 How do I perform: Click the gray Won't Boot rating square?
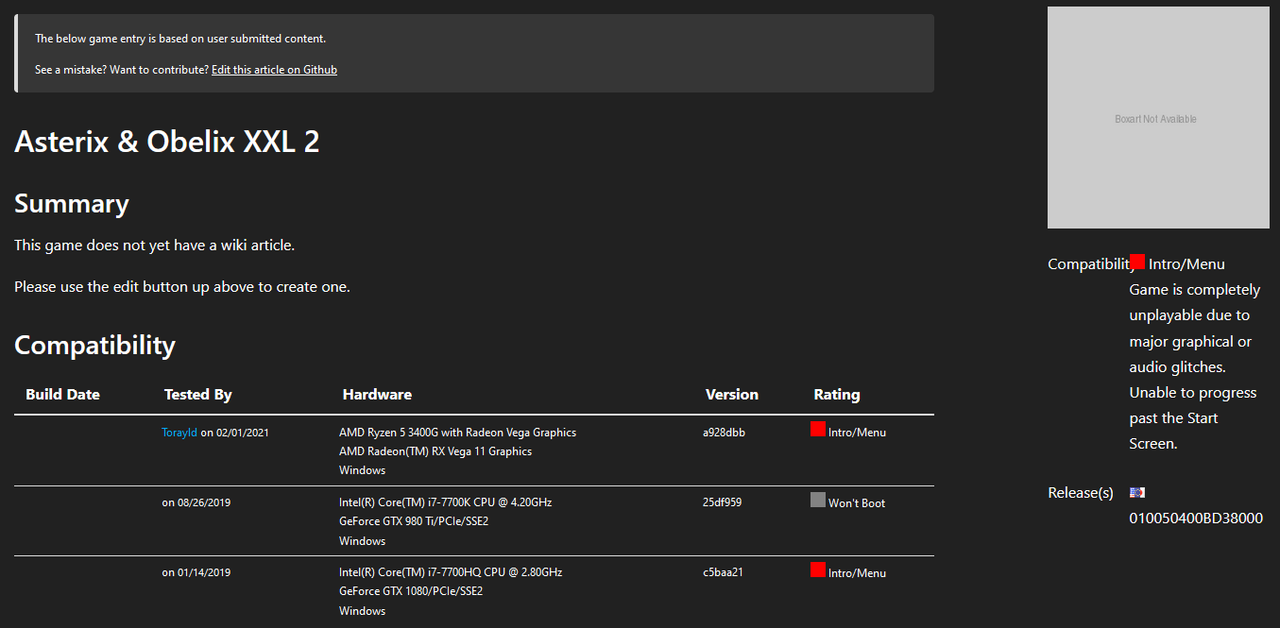point(818,500)
